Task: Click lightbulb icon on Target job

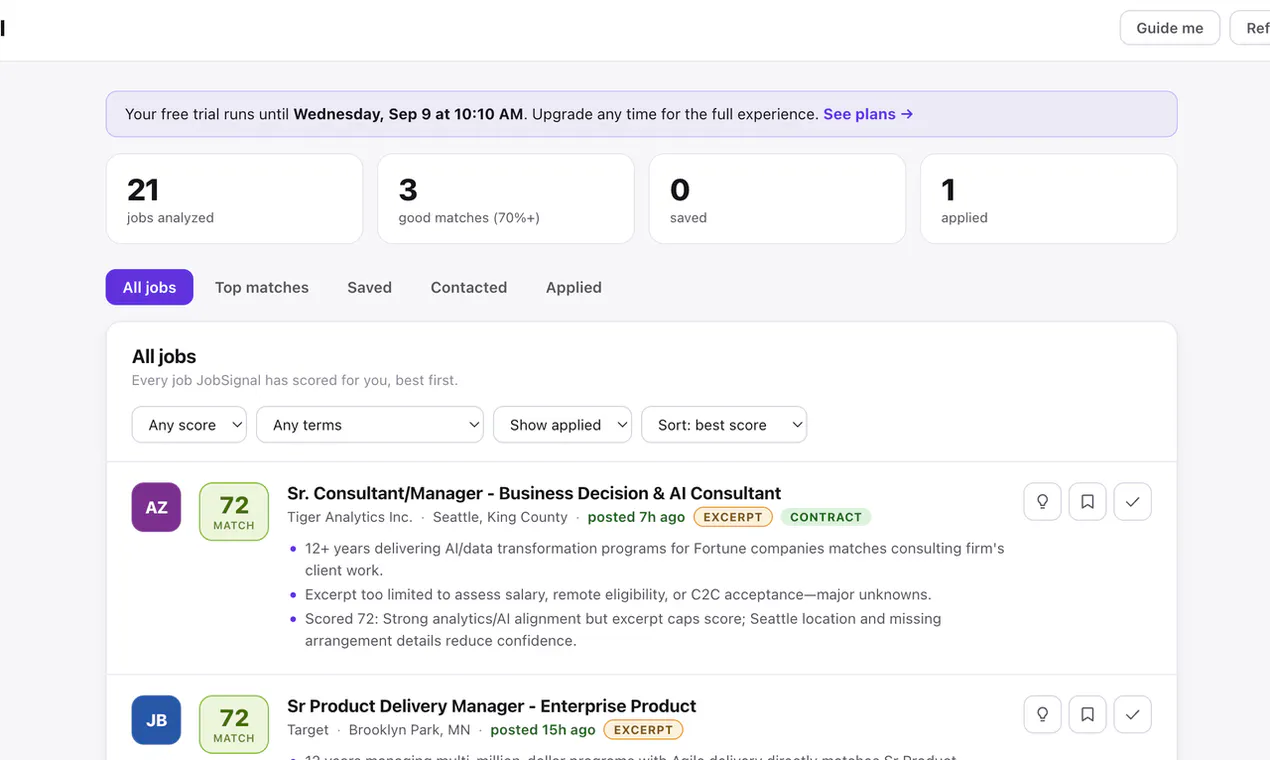Action: click(x=1042, y=714)
